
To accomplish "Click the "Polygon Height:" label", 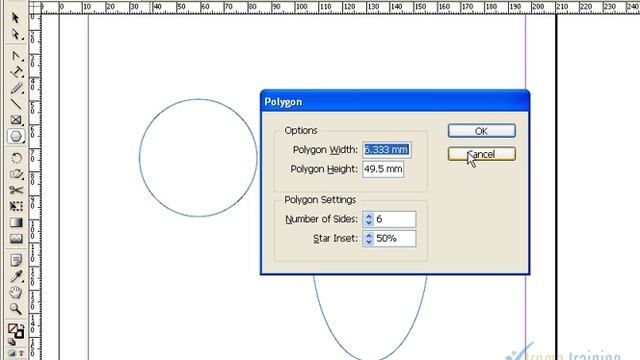I will pyautogui.click(x=324, y=169).
